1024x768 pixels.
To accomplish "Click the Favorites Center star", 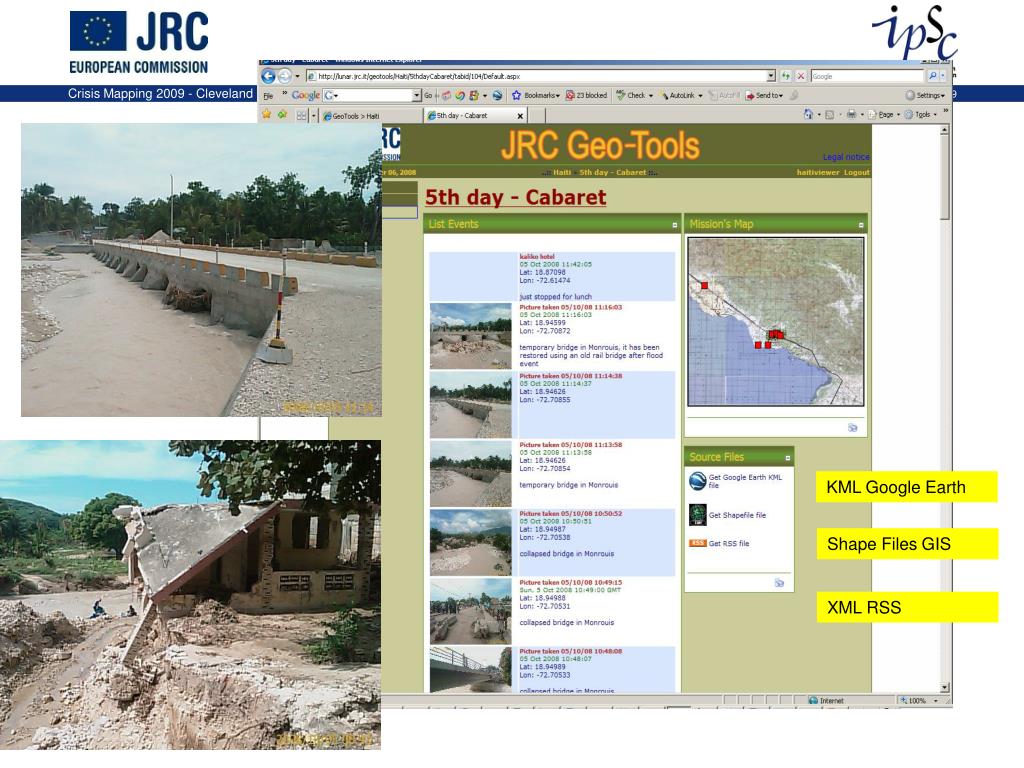I will point(266,114).
